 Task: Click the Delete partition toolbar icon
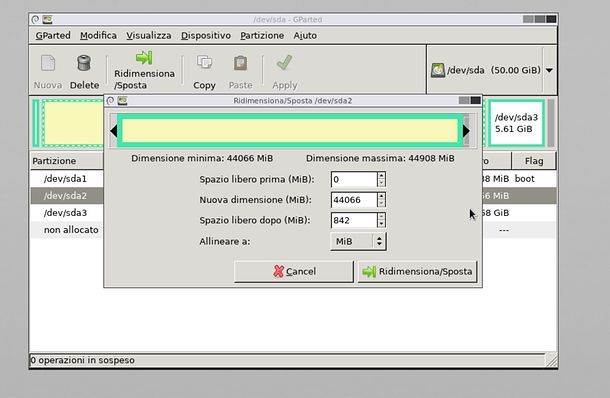pyautogui.click(x=84, y=63)
